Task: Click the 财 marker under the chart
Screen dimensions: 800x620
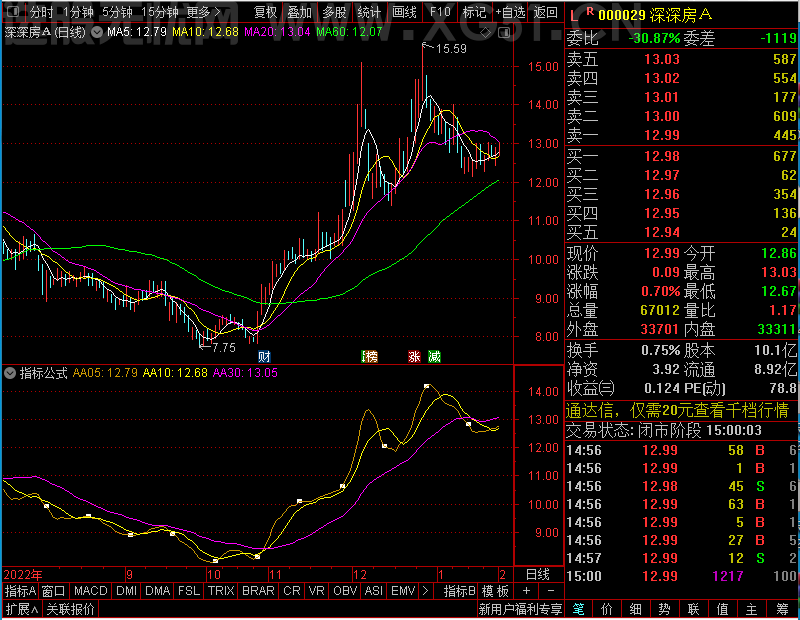Action: [x=264, y=356]
